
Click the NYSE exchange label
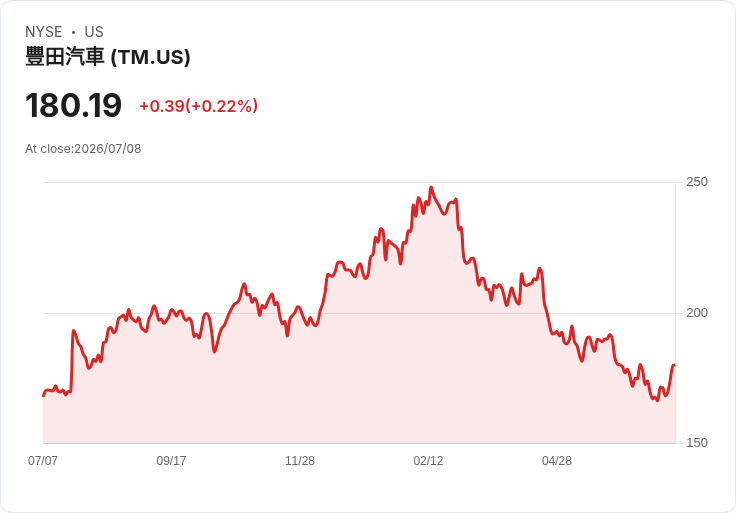(x=44, y=32)
